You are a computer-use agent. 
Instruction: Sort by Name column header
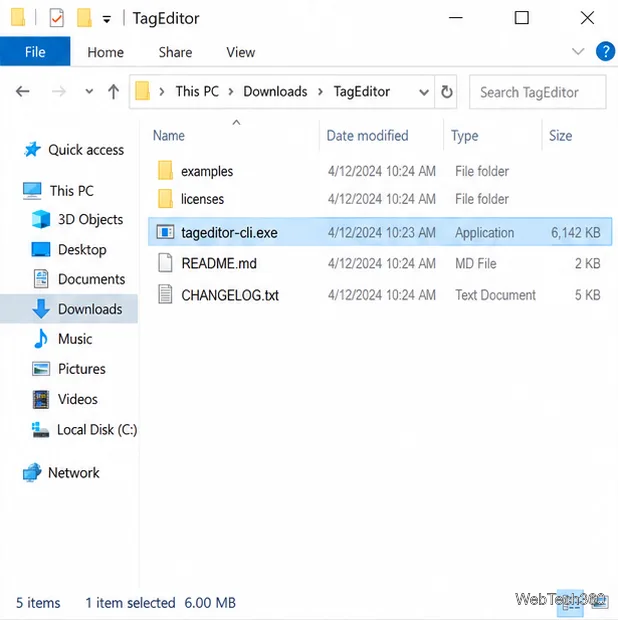pos(169,136)
